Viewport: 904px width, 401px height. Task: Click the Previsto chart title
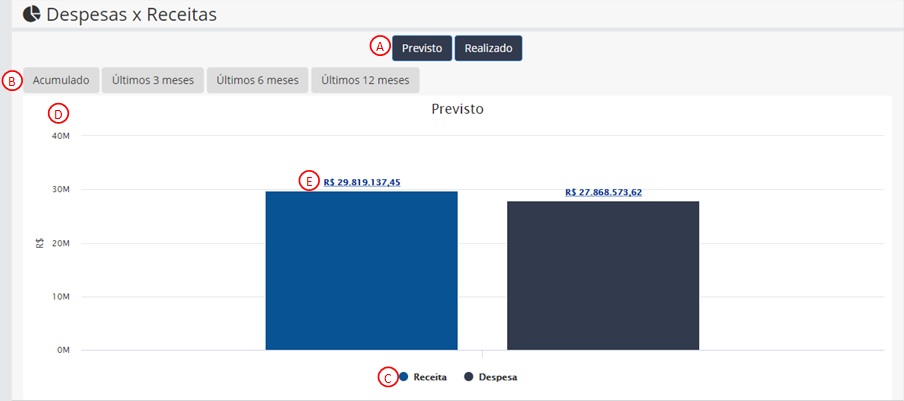pyautogui.click(x=457, y=109)
